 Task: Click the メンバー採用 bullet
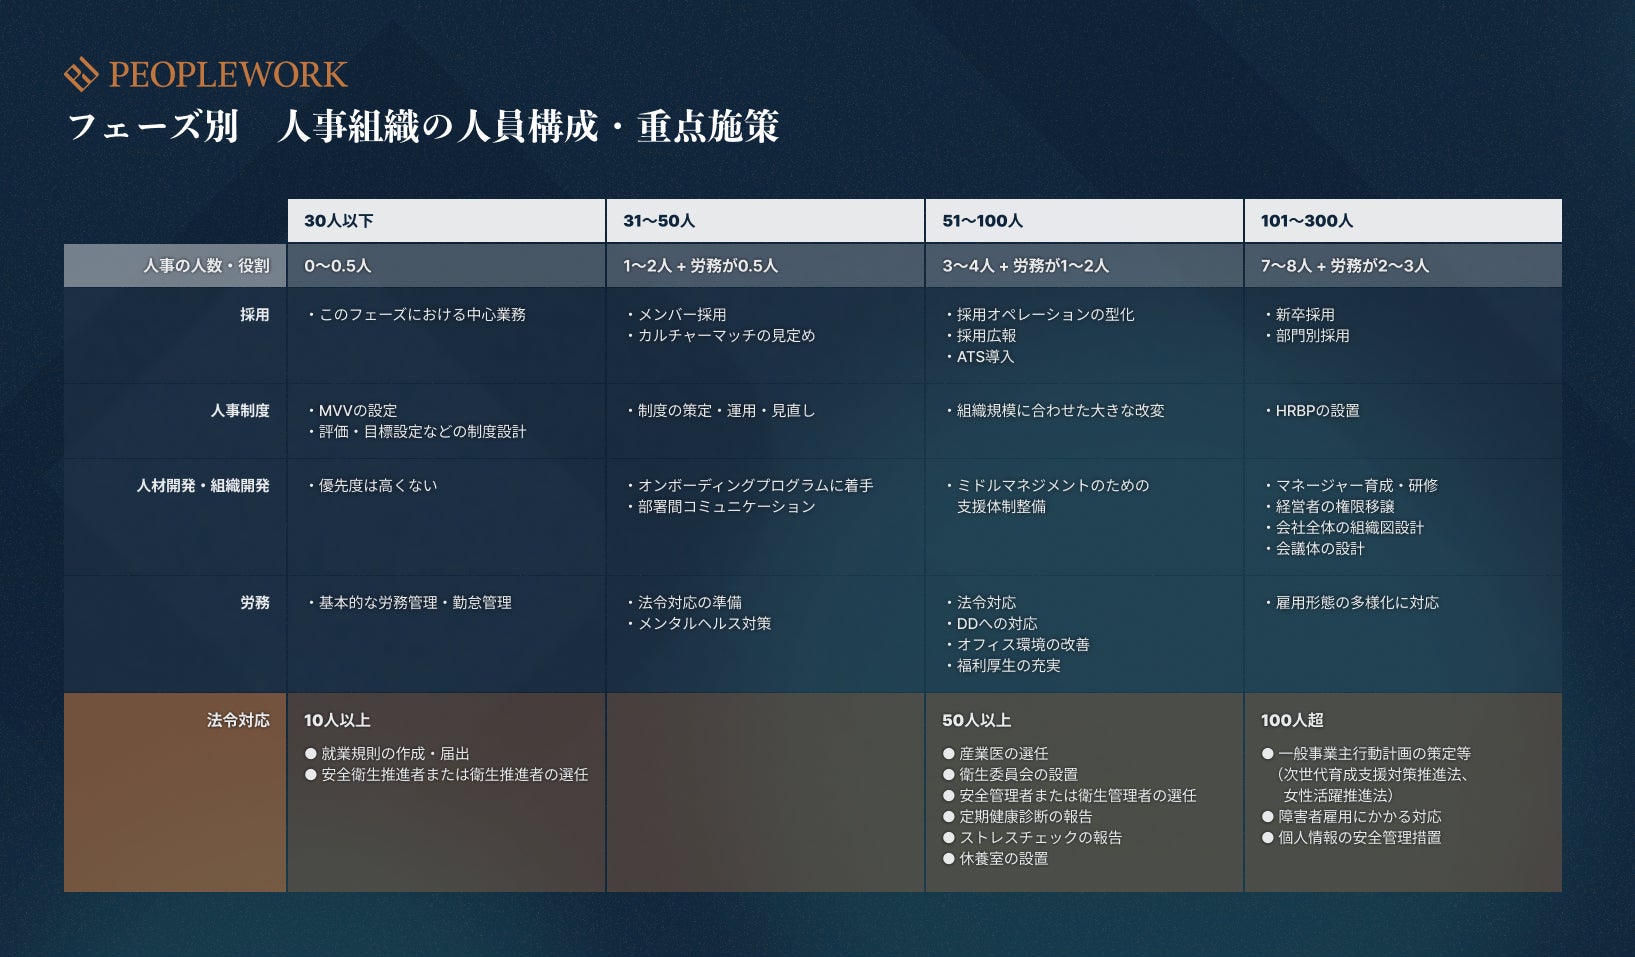pyautogui.click(x=675, y=315)
